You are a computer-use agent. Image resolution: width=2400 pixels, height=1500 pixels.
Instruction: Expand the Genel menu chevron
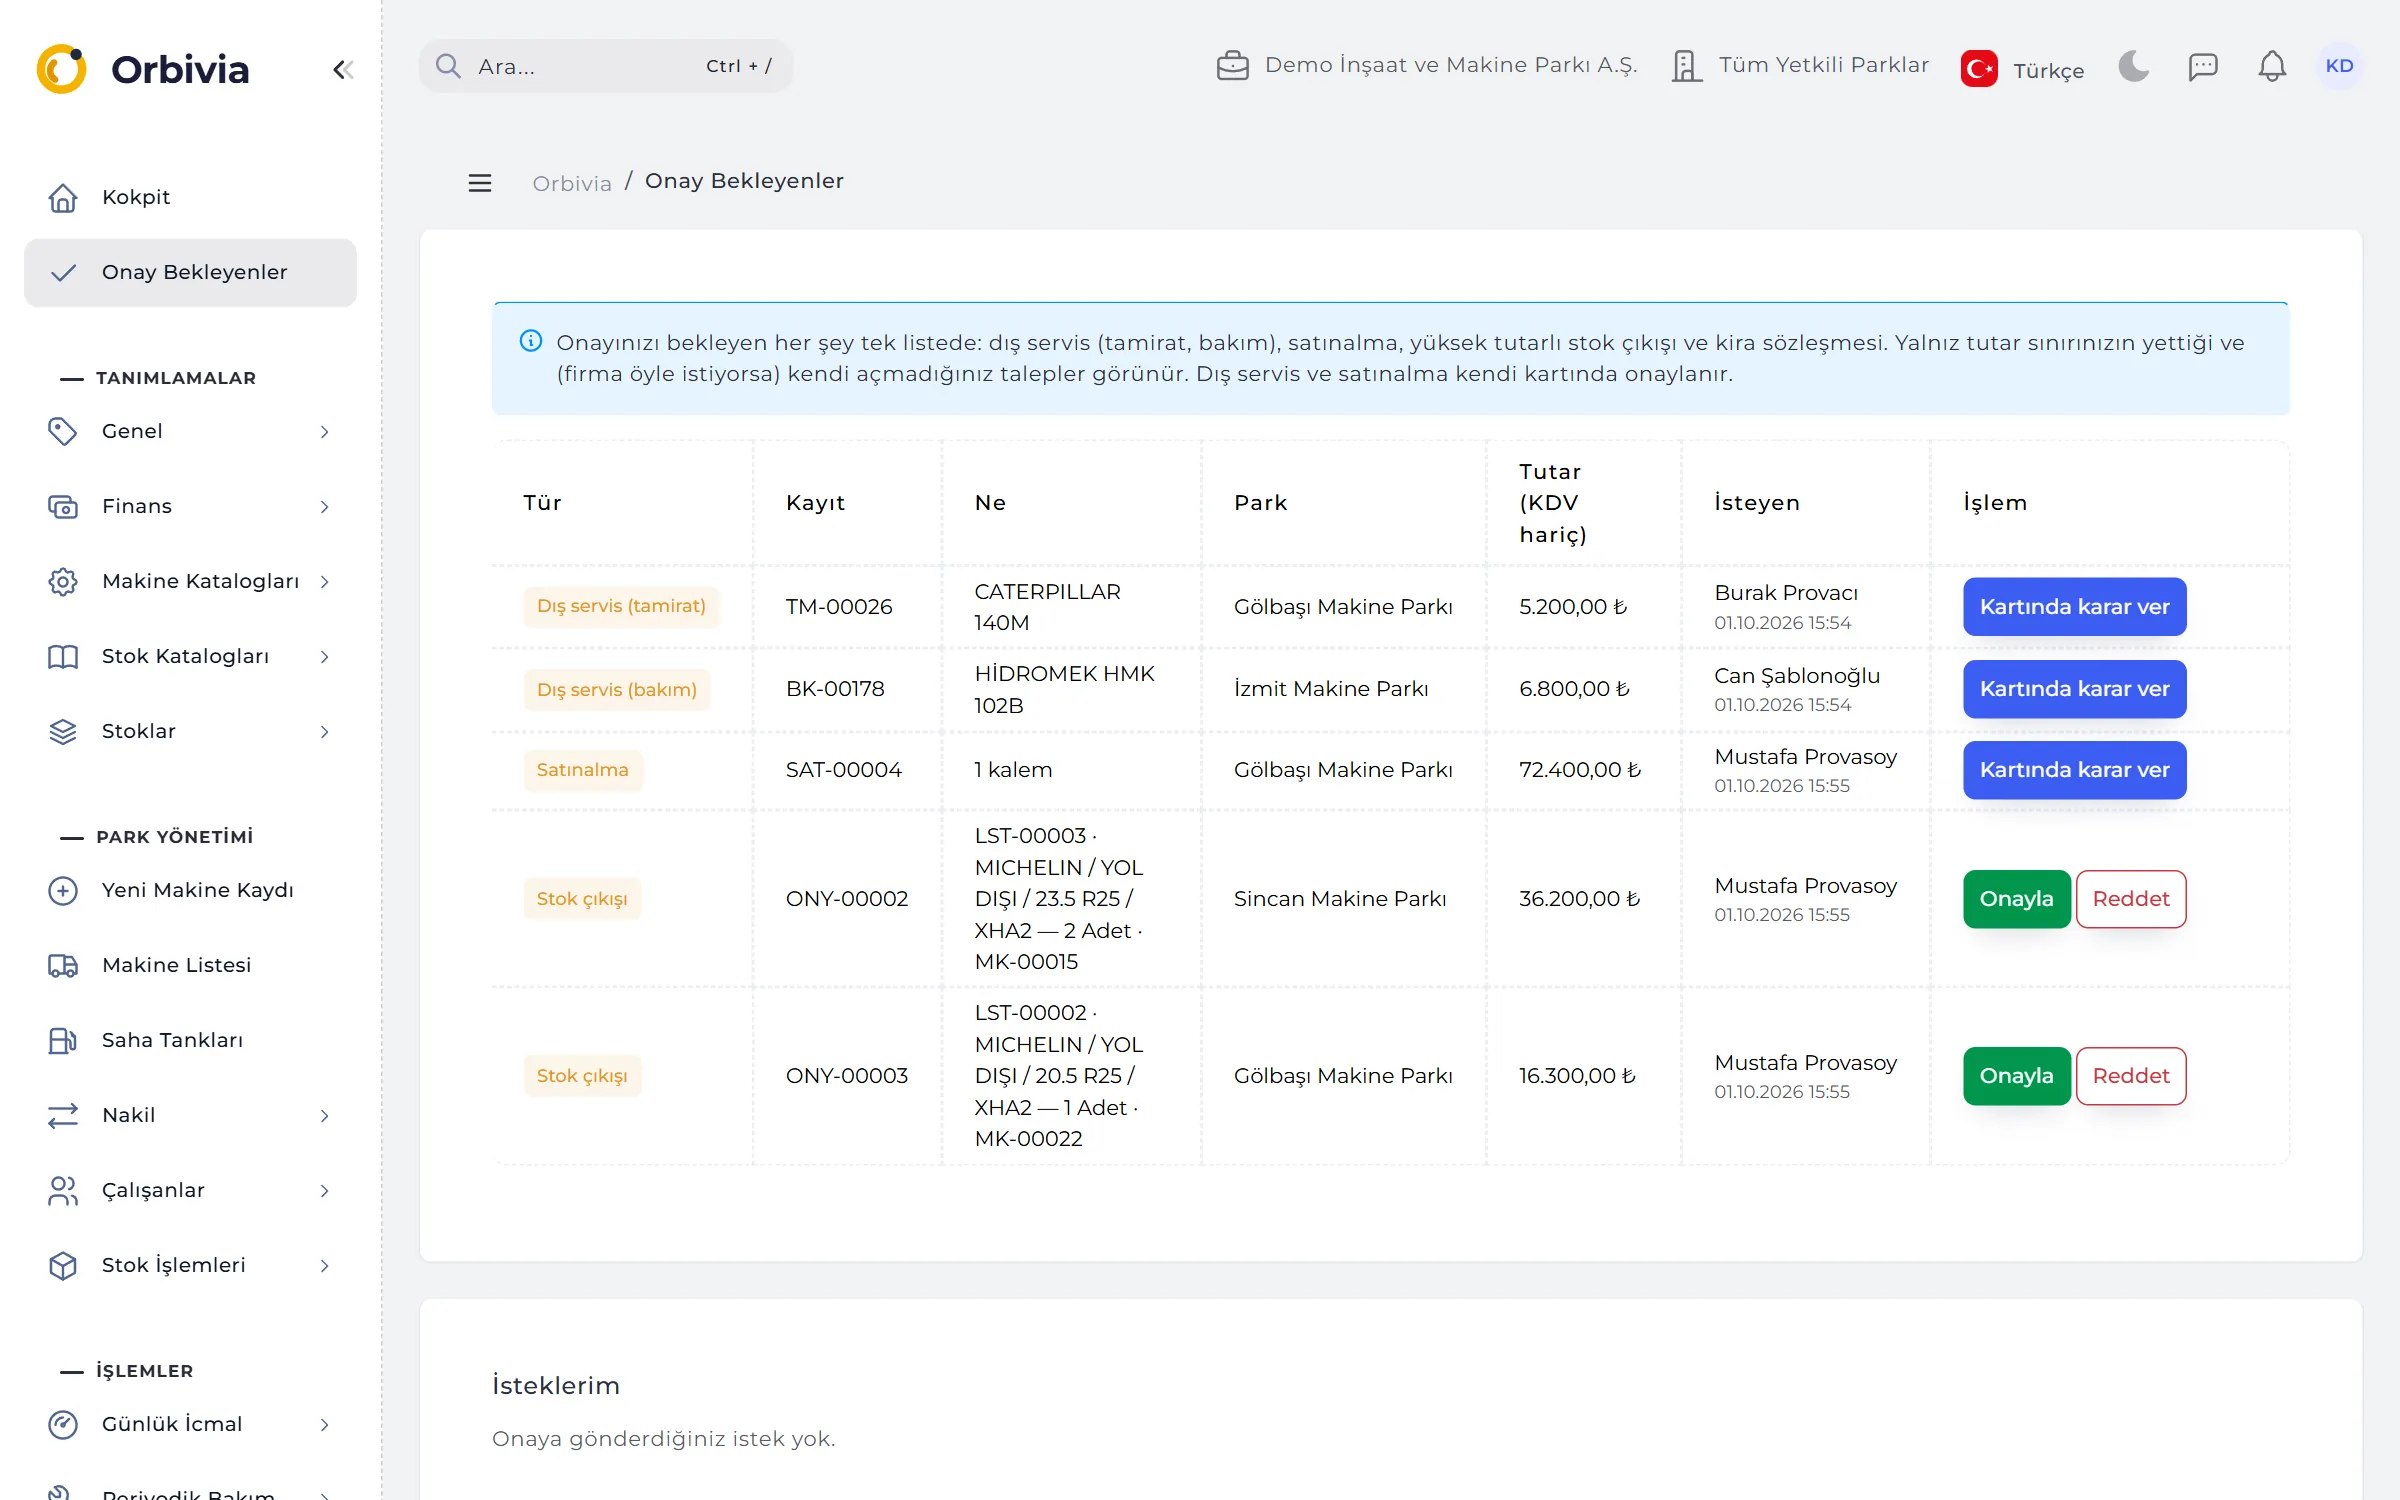click(x=324, y=432)
